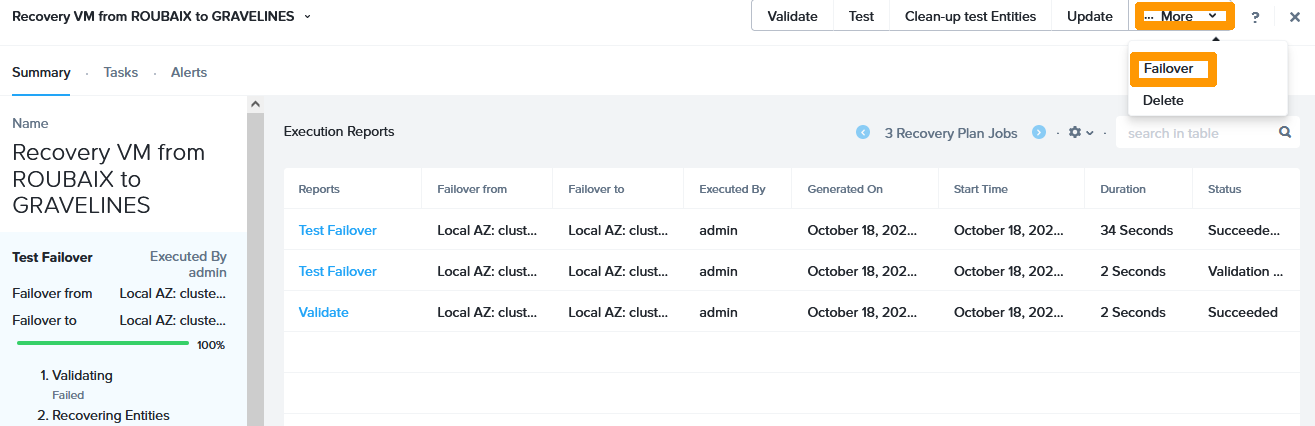
Task: Choose Delete from the More menu
Action: [x=1163, y=100]
